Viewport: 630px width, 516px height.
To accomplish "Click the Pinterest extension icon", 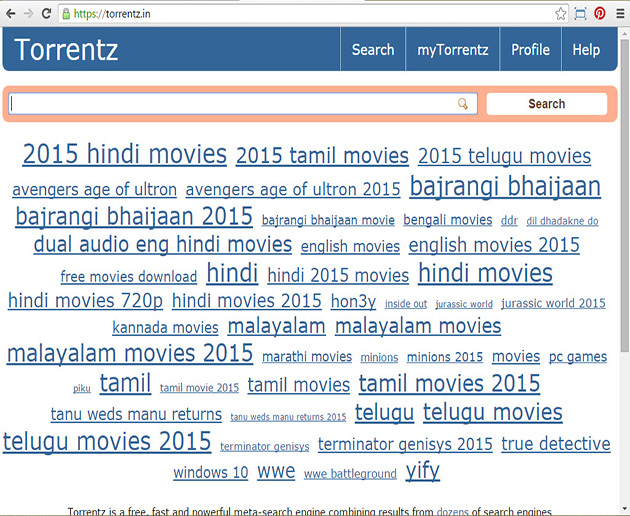I will pyautogui.click(x=600, y=14).
